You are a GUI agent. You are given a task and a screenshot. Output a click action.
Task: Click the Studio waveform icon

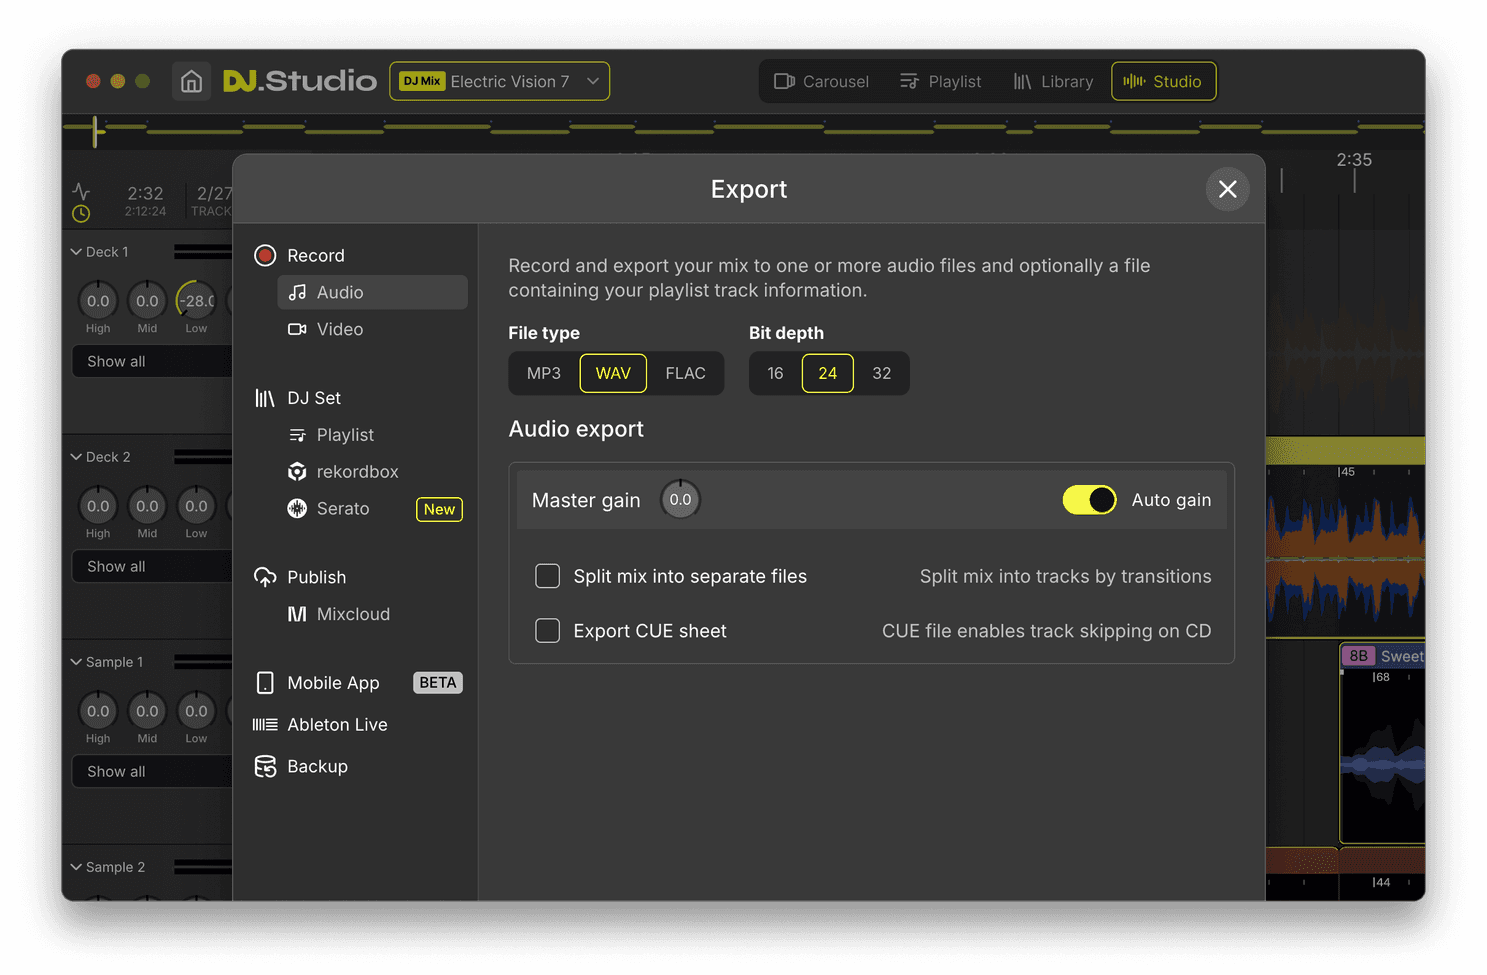1134,81
